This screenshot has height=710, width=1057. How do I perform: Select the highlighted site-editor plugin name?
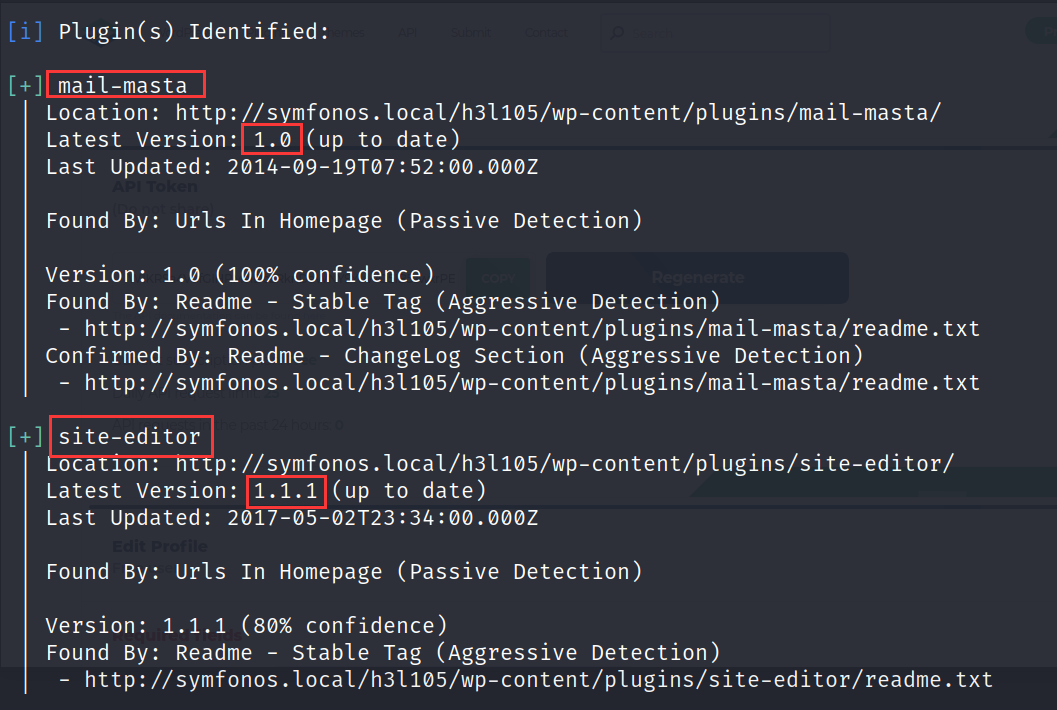click(130, 437)
